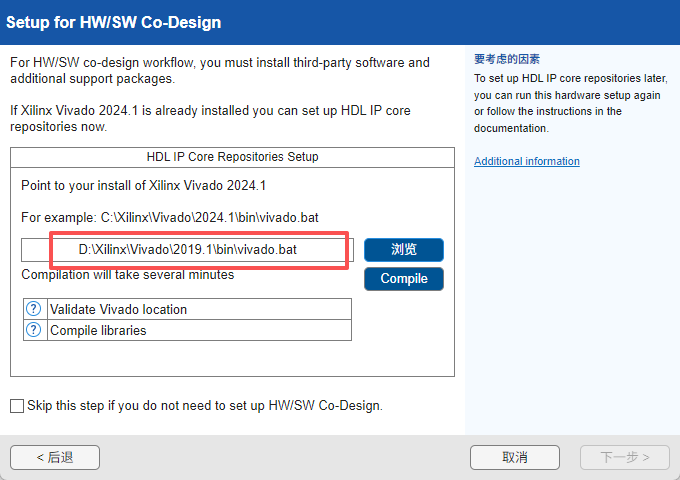The height and width of the screenshot is (480, 680).
Task: Click the 取消 cancel button
Action: [x=515, y=457]
